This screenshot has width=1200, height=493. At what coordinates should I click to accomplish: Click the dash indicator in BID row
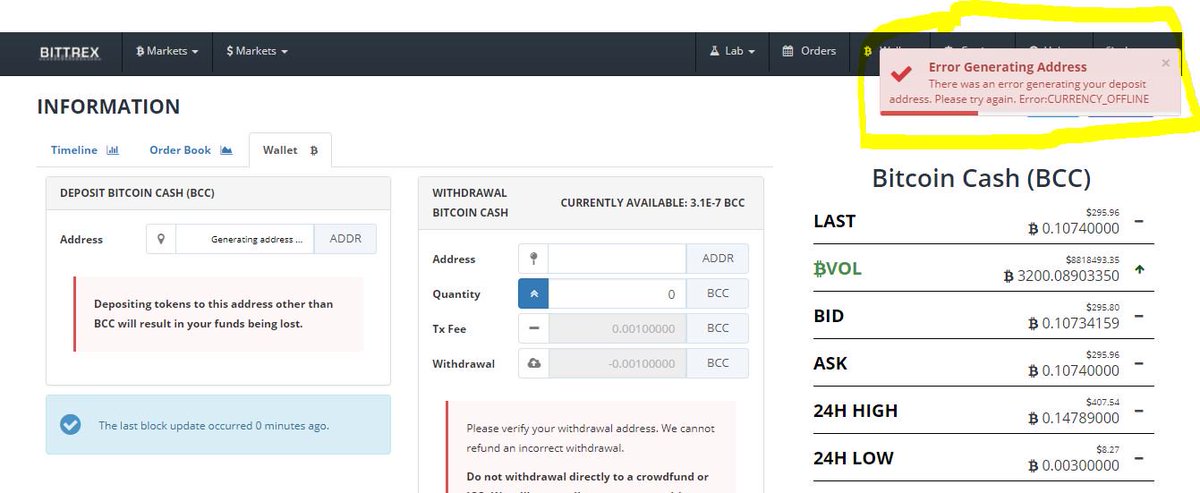point(1141,316)
